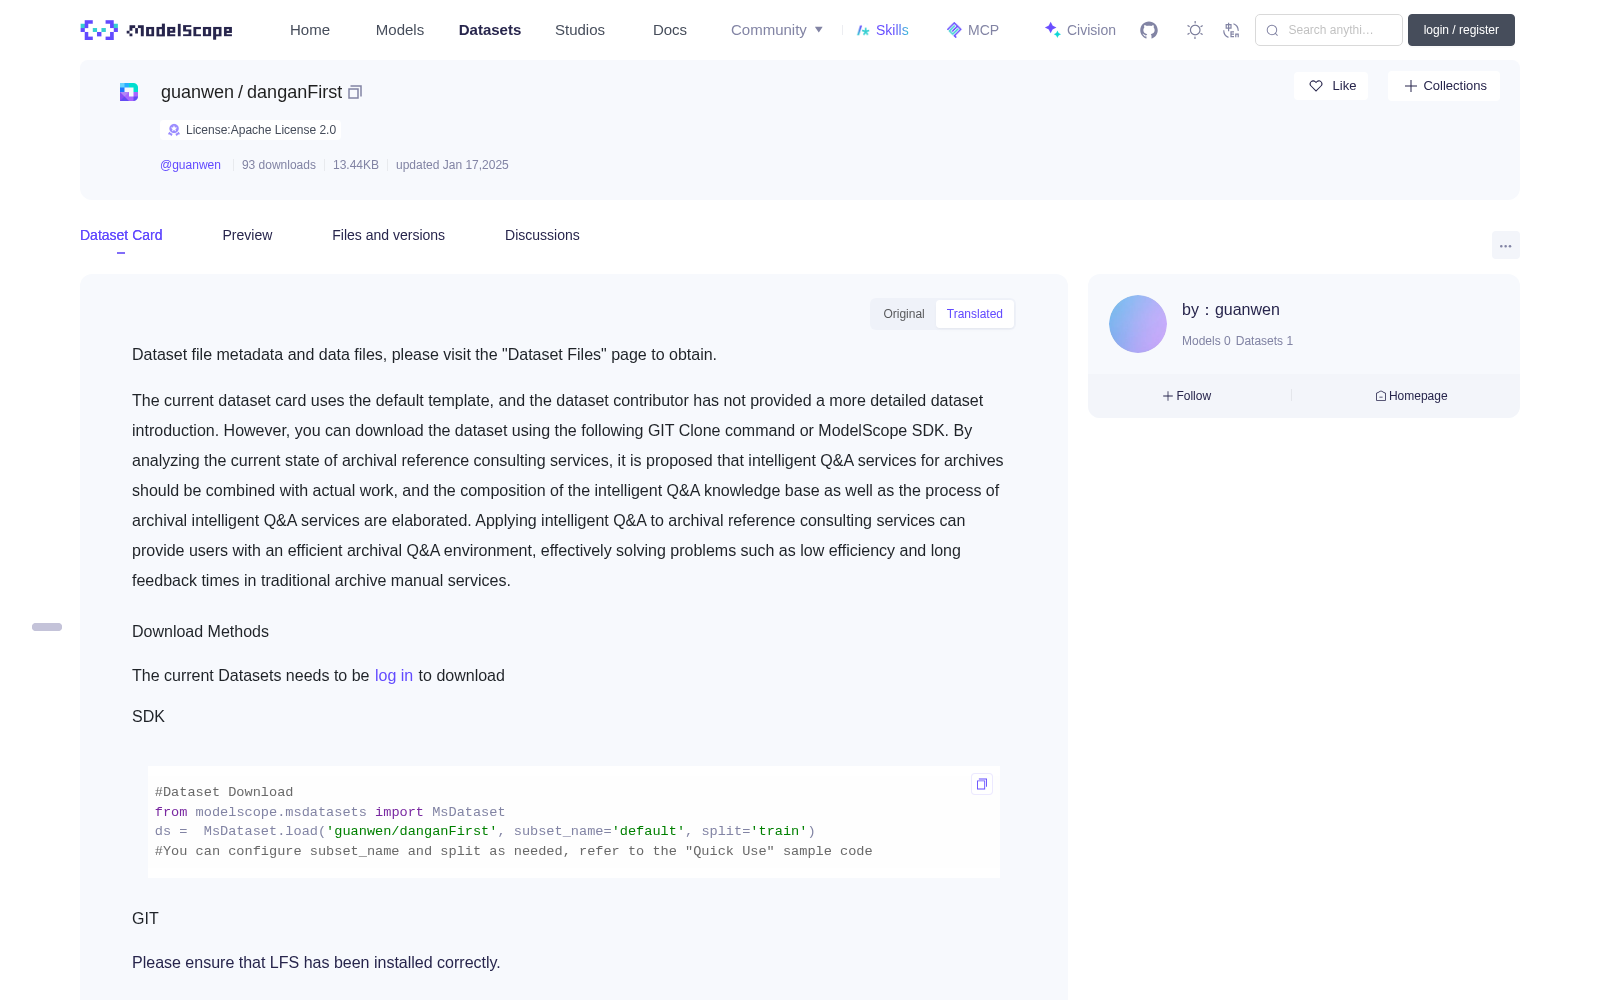Image resolution: width=1600 pixels, height=1000 pixels.
Task: Click the "Datasets 1" count
Action: 1265,341
